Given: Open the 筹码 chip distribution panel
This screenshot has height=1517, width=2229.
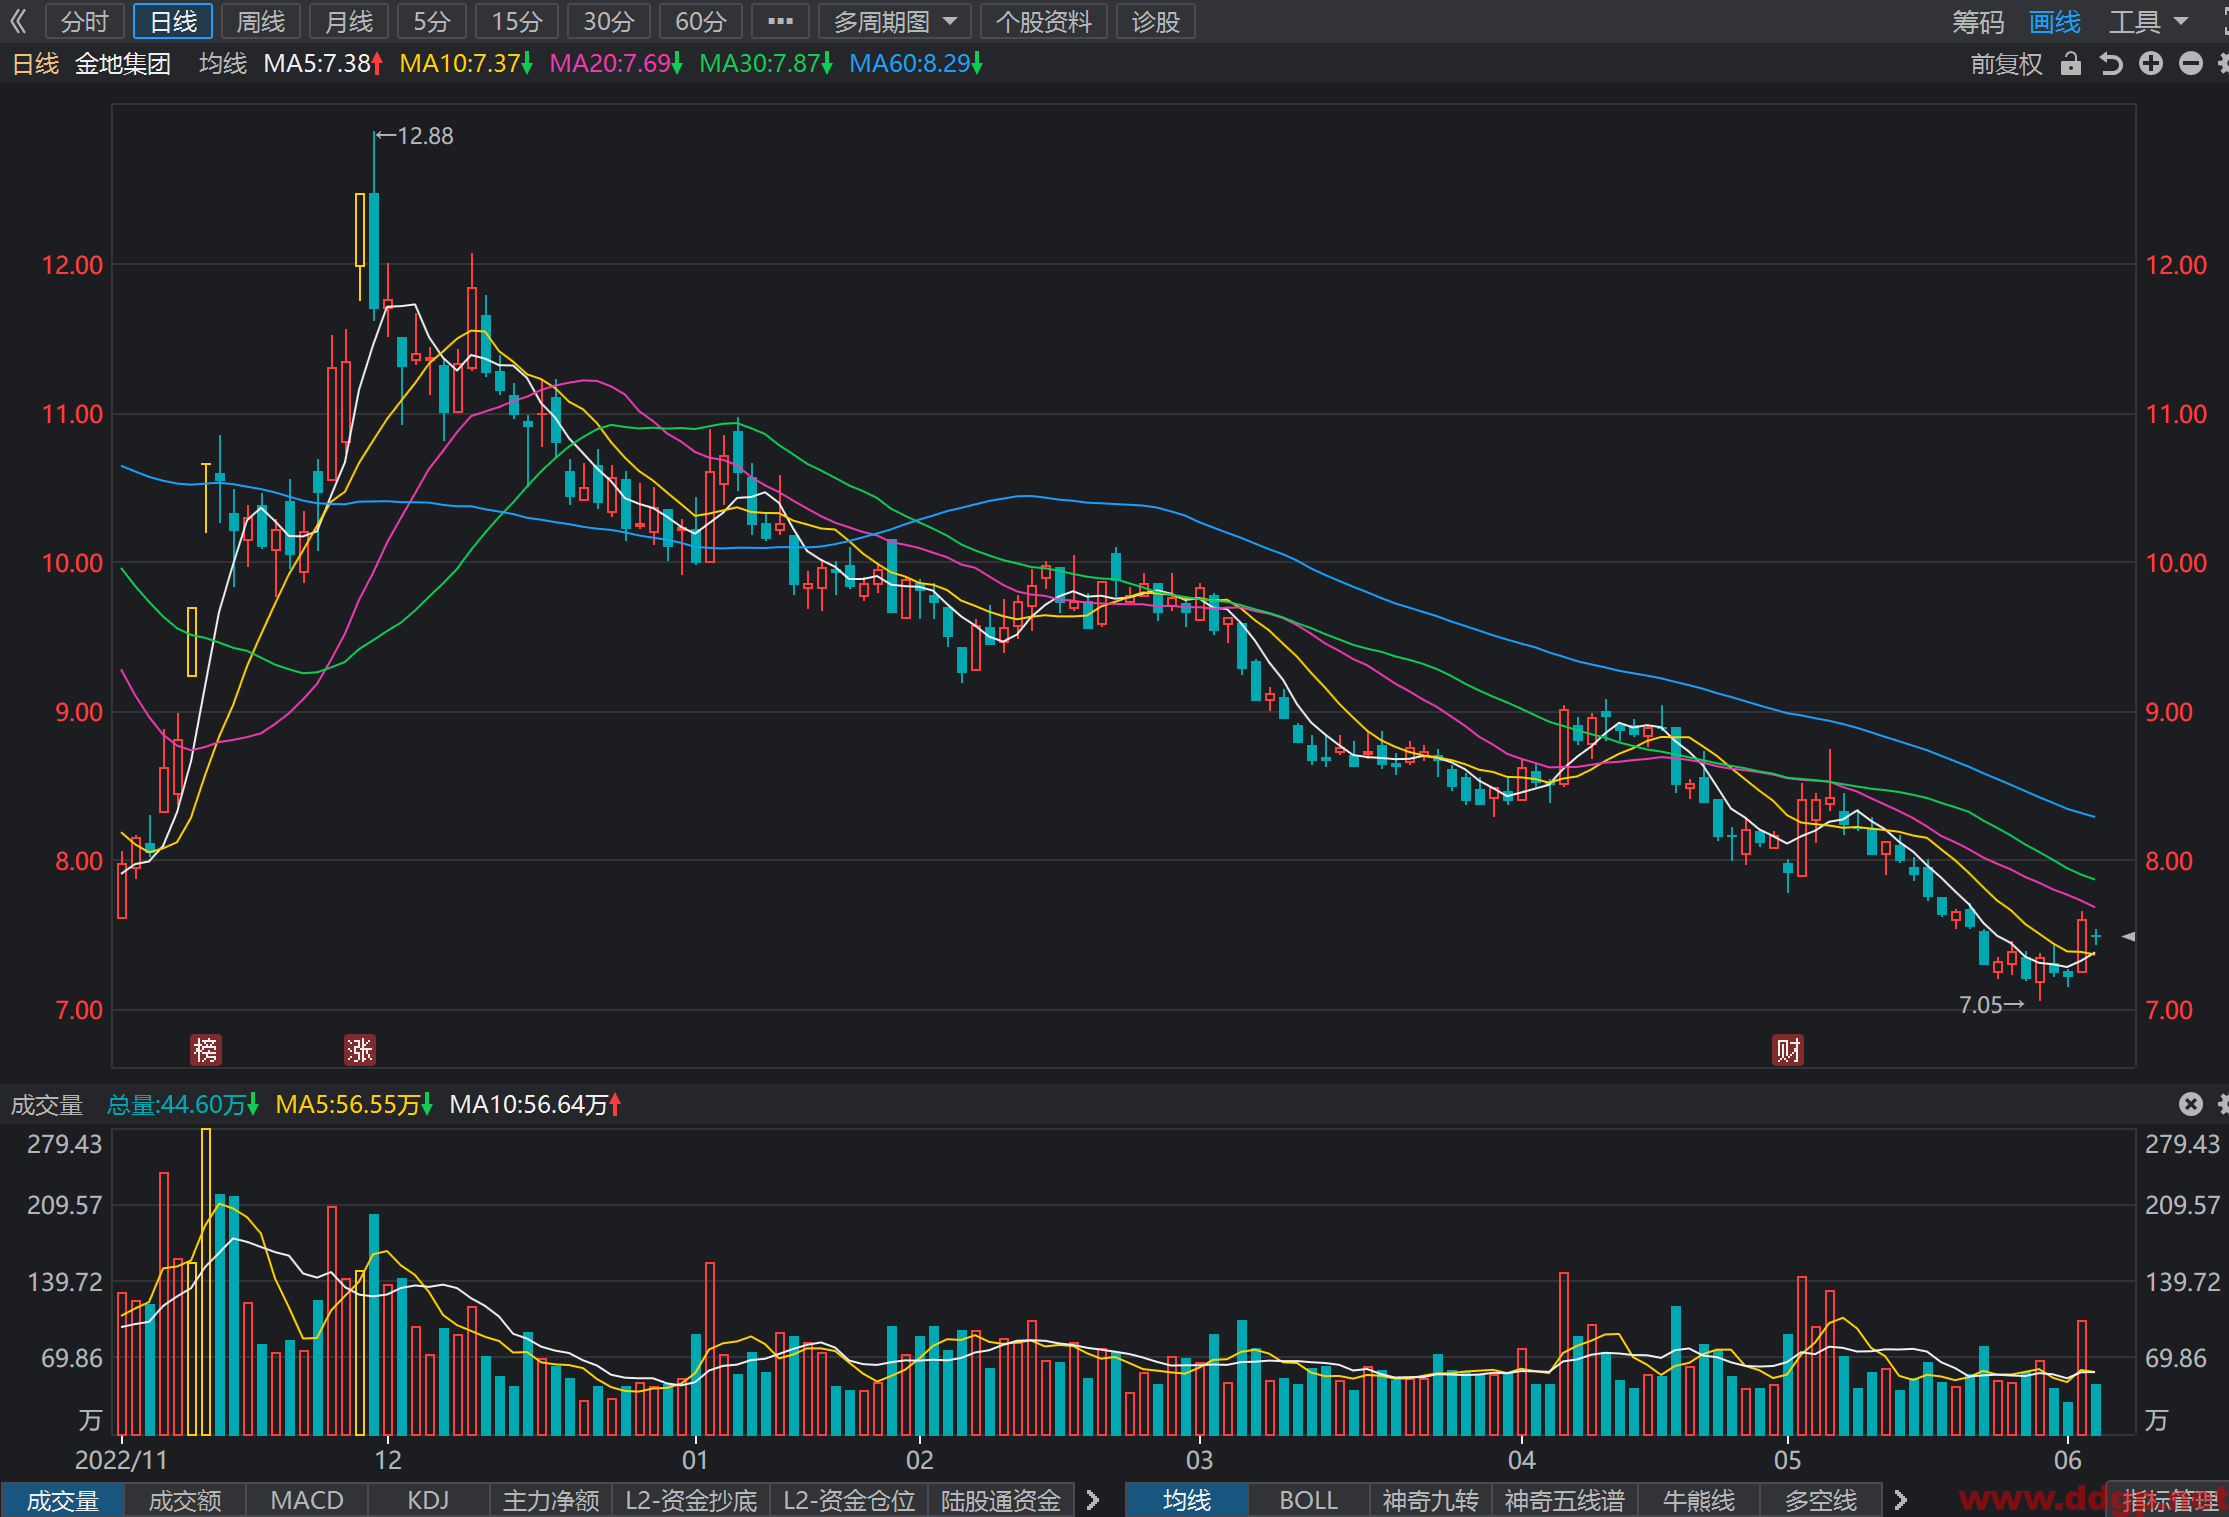Looking at the screenshot, I should [x=1978, y=22].
